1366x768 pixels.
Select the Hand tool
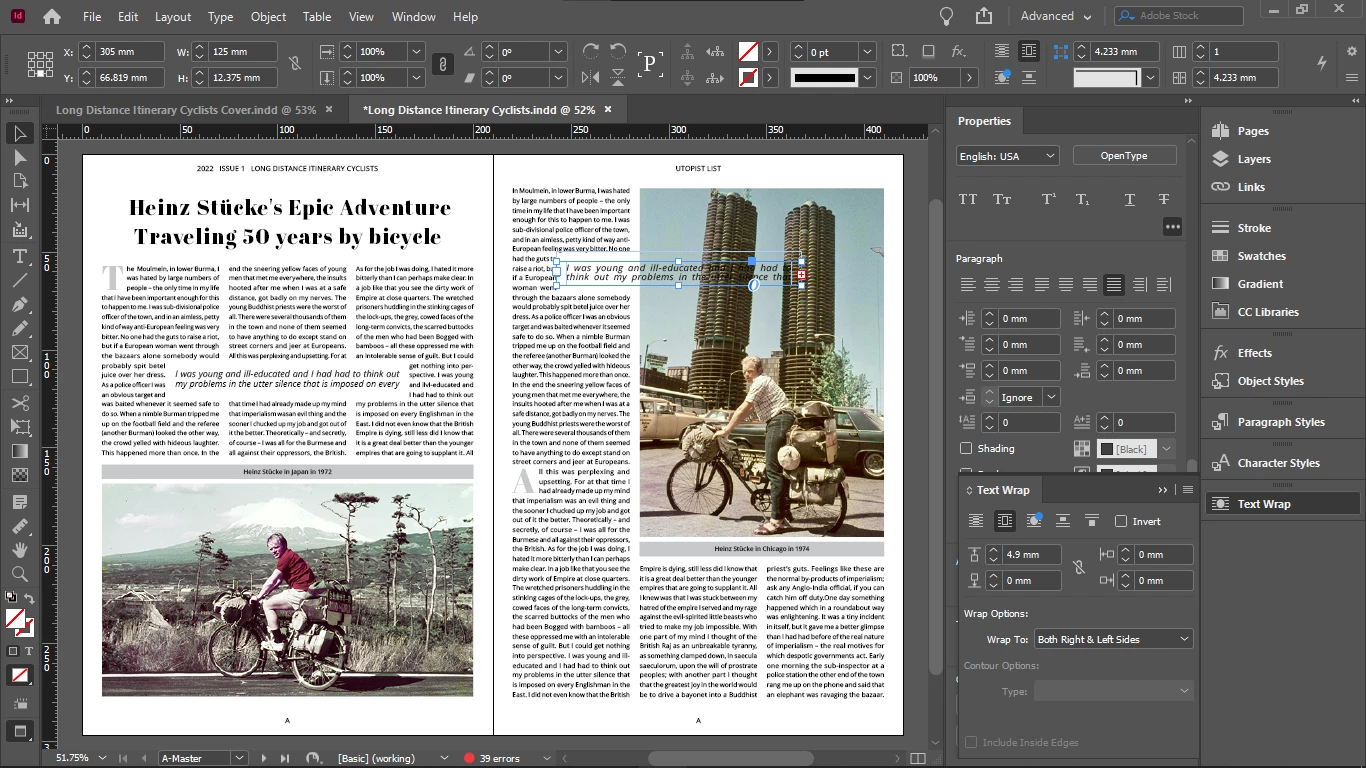point(20,549)
